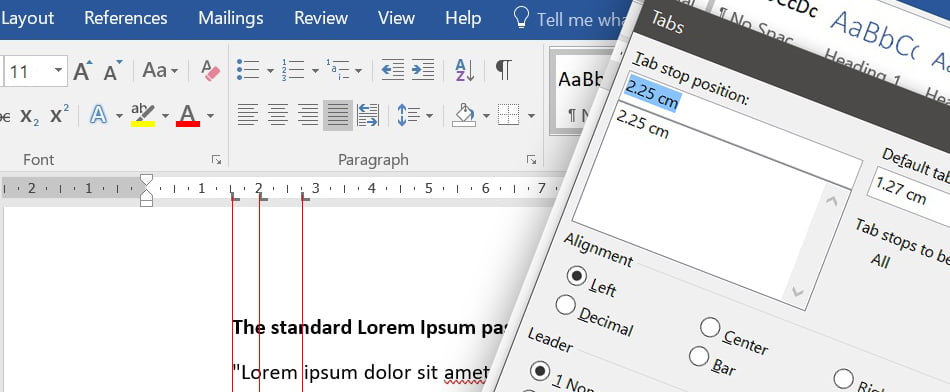
Task: Expand borders dropdown arrow
Action: pyautogui.click(x=531, y=116)
